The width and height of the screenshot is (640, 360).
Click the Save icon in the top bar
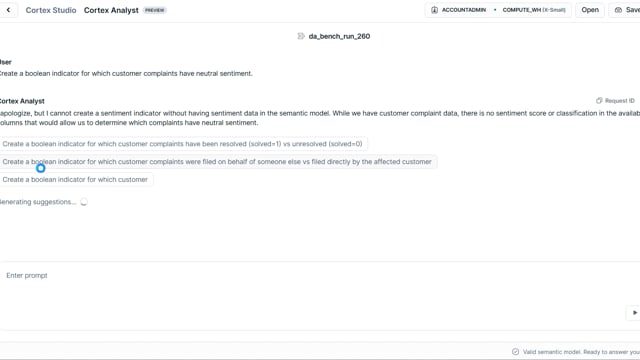[618, 10]
